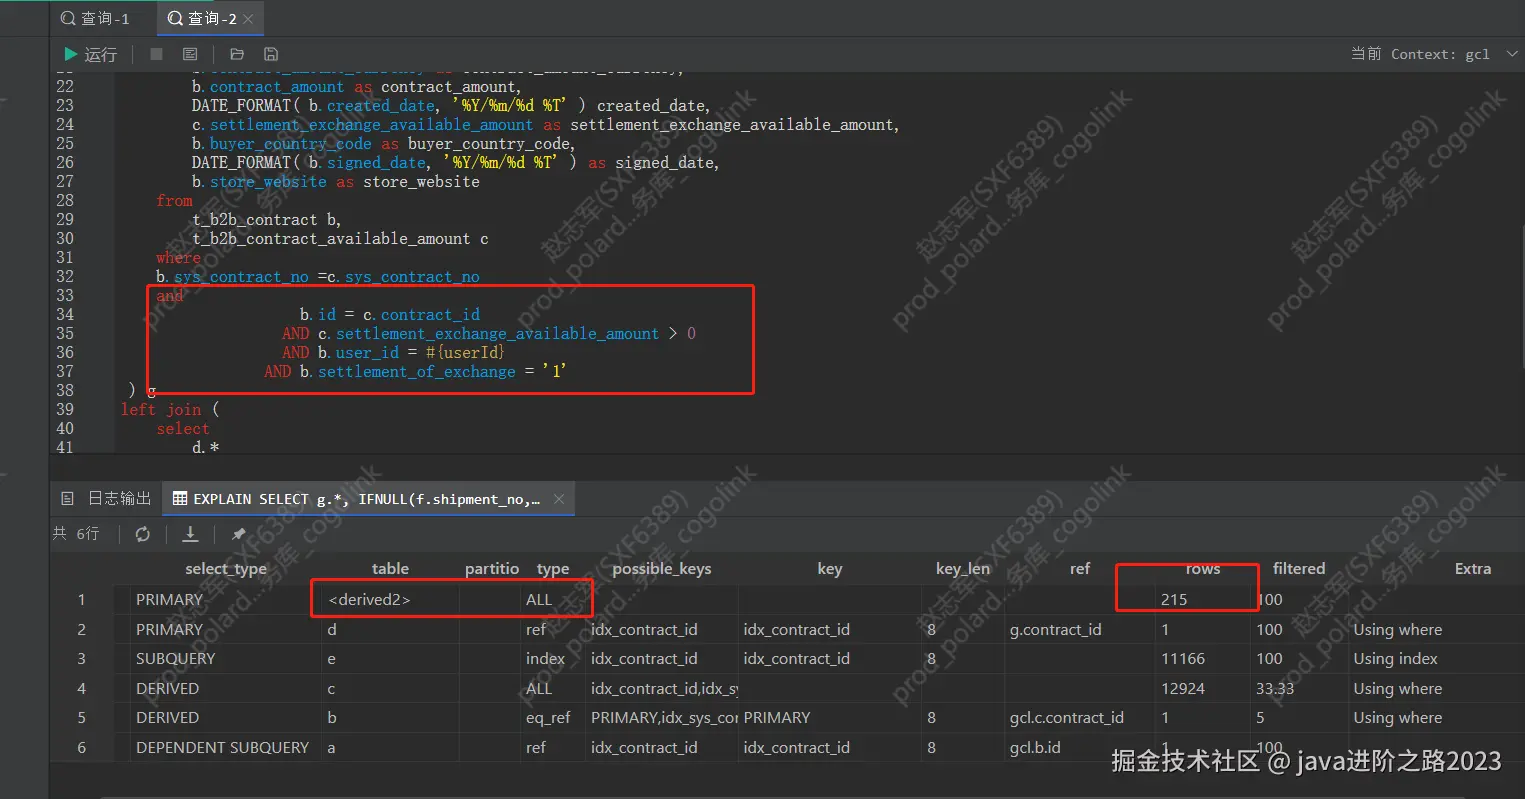Screen dimensions: 1525x799
Task: Click the gcl.b.id ref cell
Action: pyautogui.click(x=1080, y=747)
